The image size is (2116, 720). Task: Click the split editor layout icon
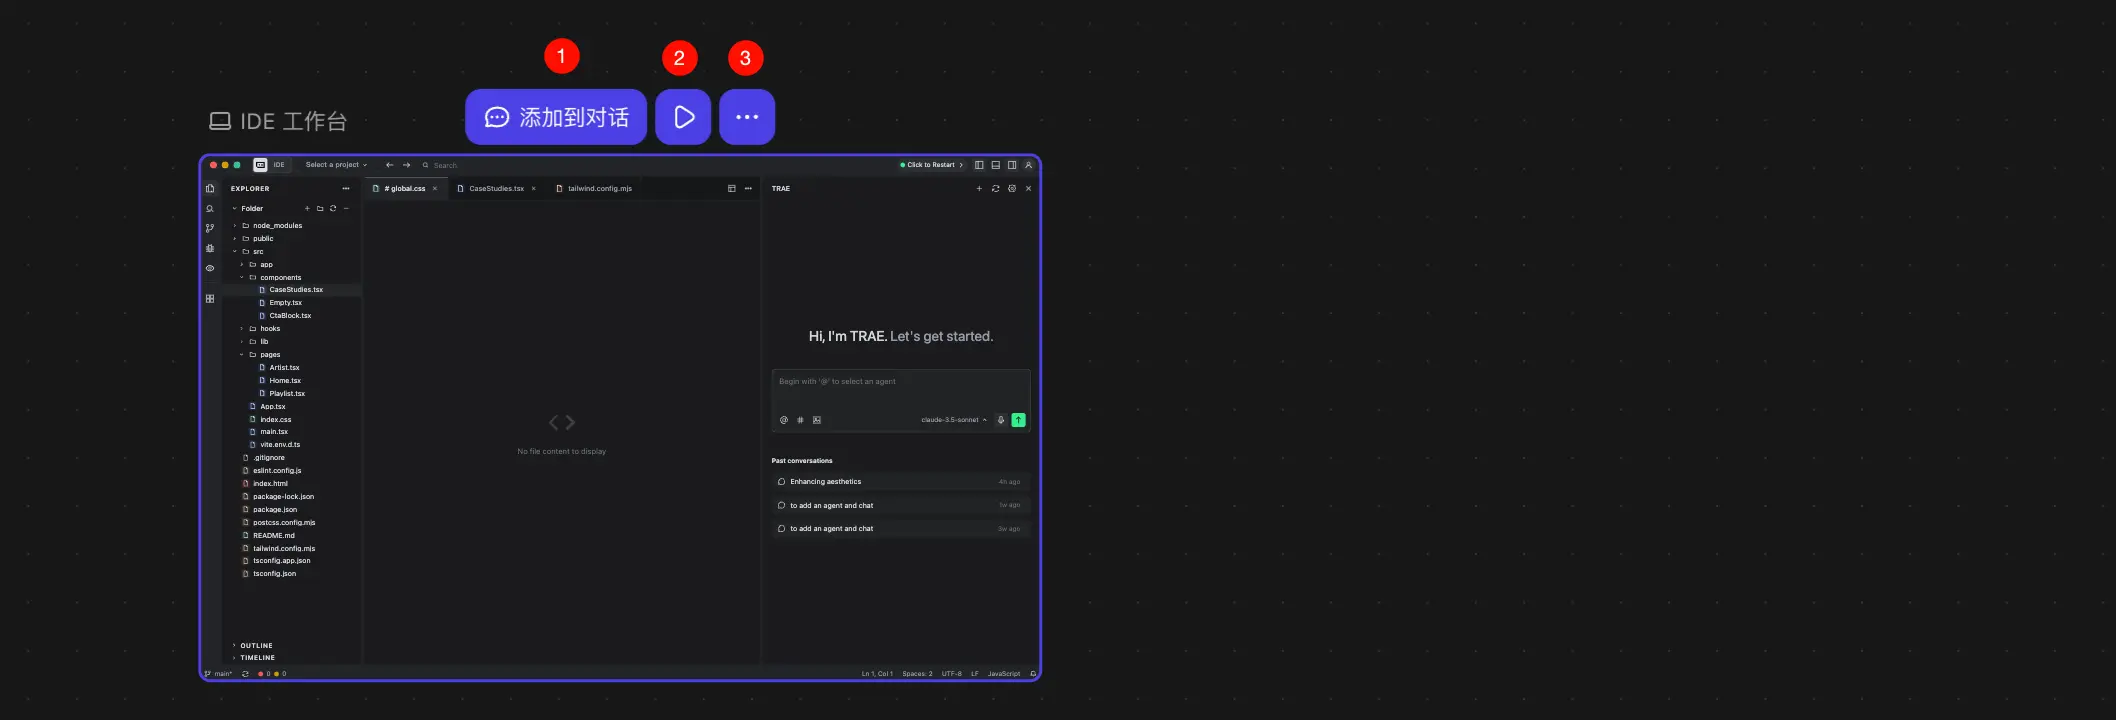pyautogui.click(x=732, y=188)
